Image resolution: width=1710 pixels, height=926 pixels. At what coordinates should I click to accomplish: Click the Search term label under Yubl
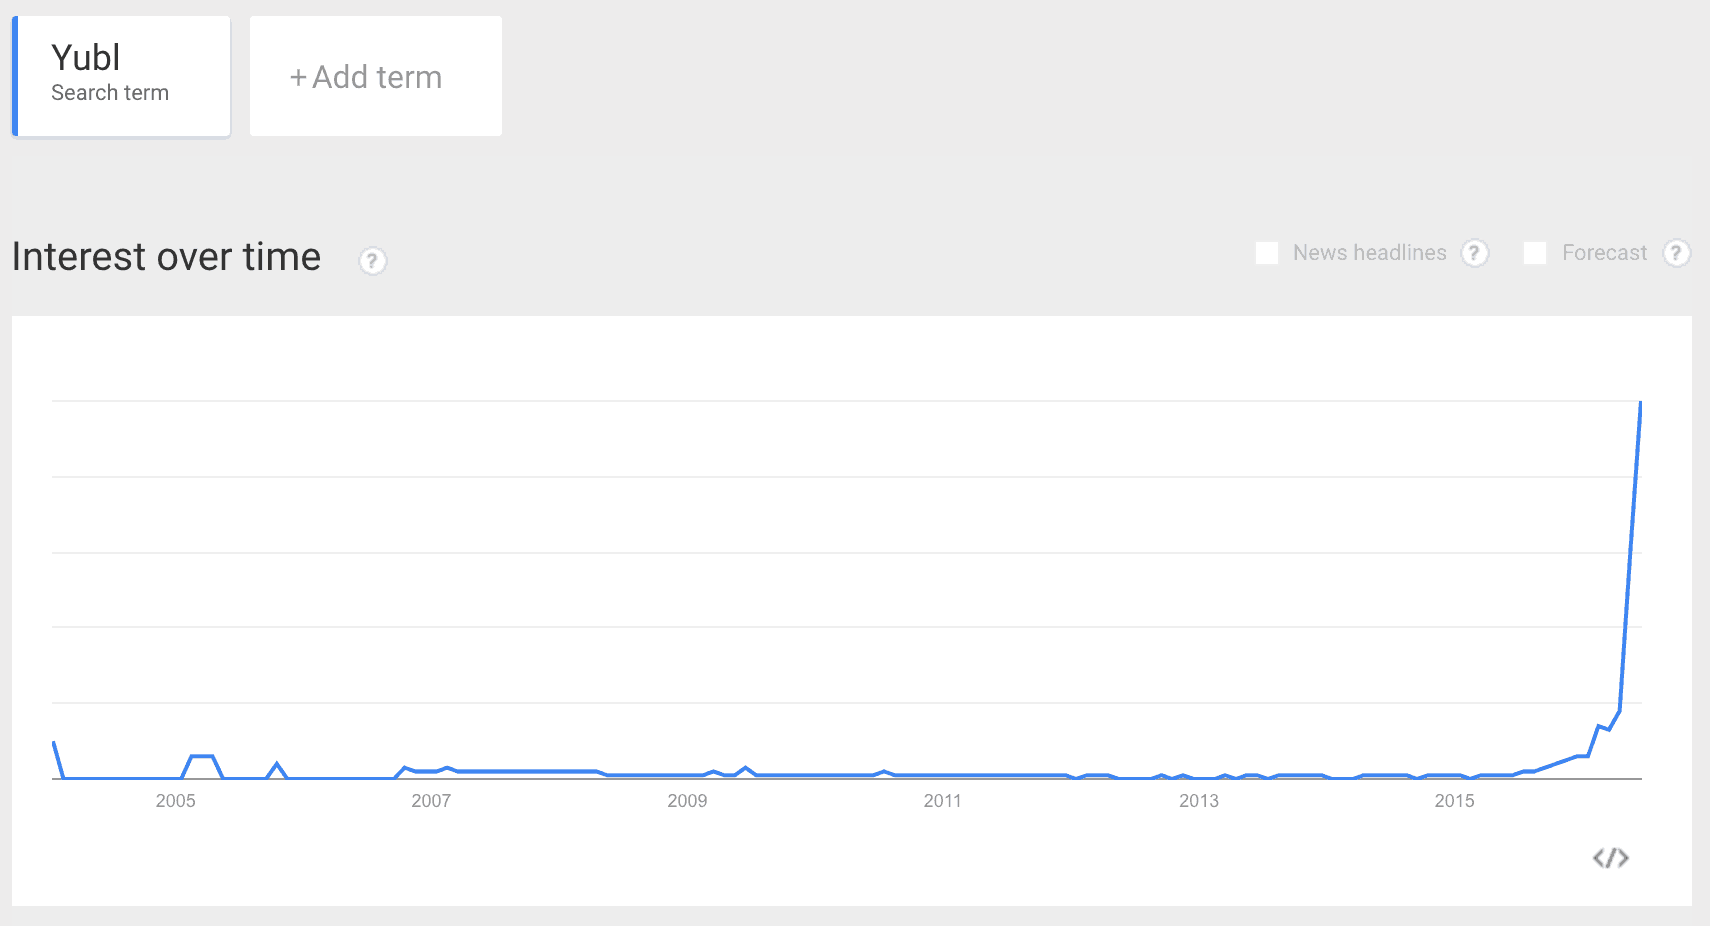point(109,92)
